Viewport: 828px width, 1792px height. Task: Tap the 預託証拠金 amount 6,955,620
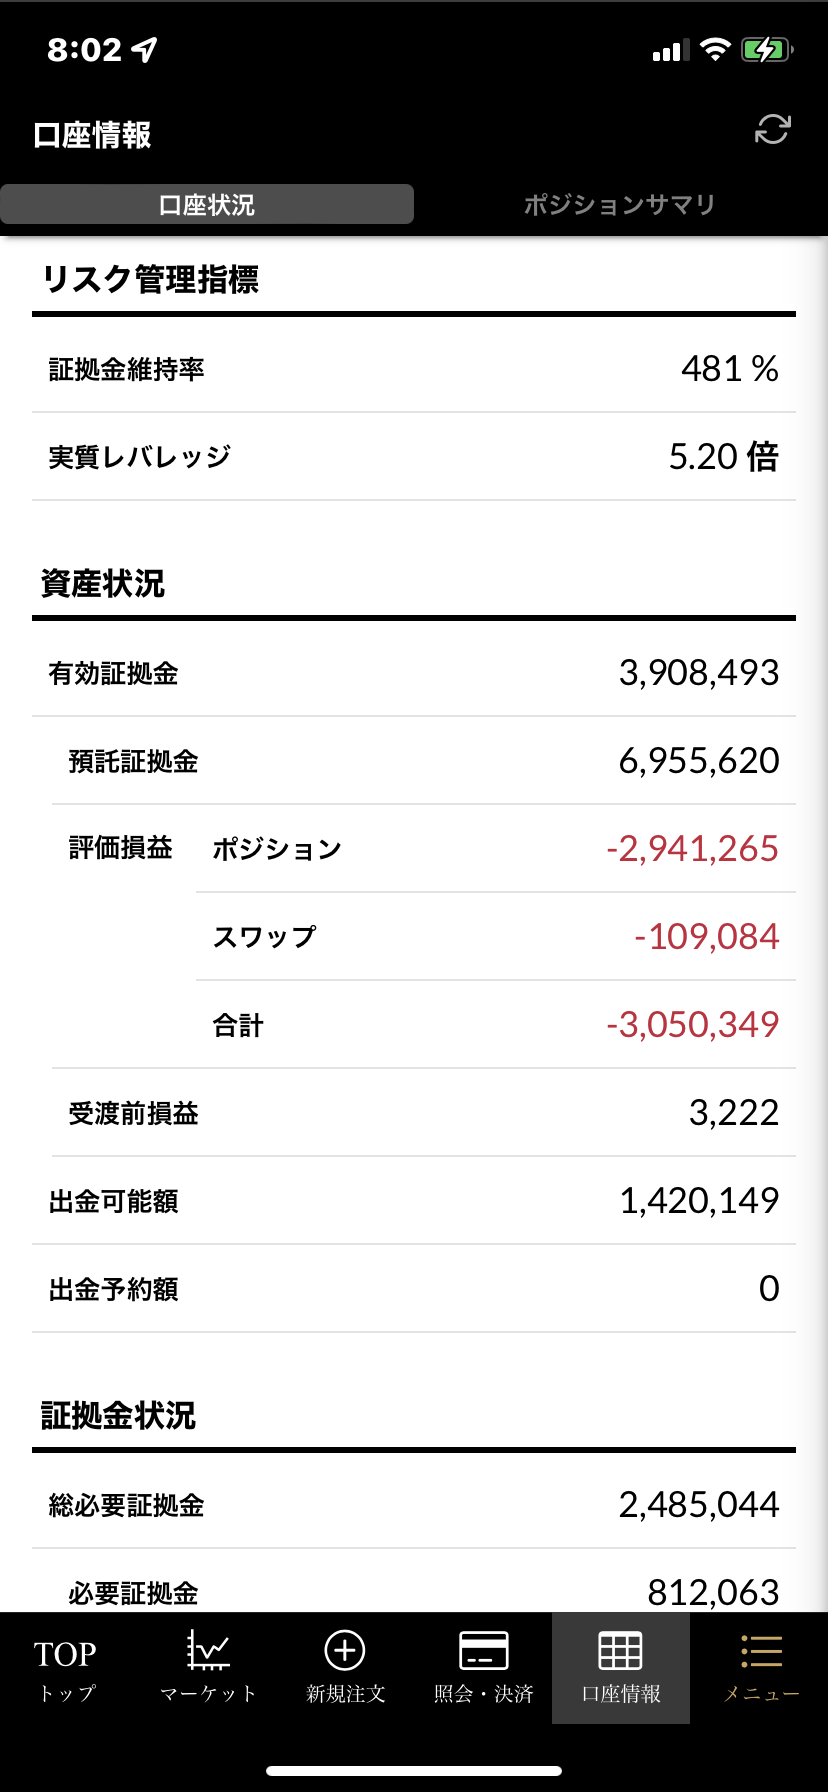pyautogui.click(x=699, y=761)
